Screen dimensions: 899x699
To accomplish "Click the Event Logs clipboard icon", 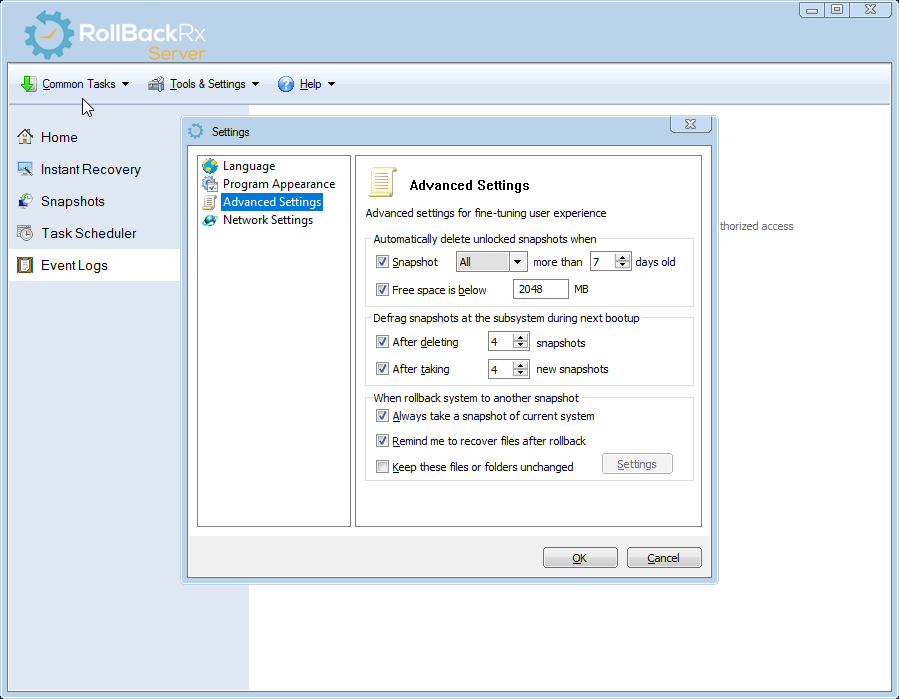I will tap(25, 265).
